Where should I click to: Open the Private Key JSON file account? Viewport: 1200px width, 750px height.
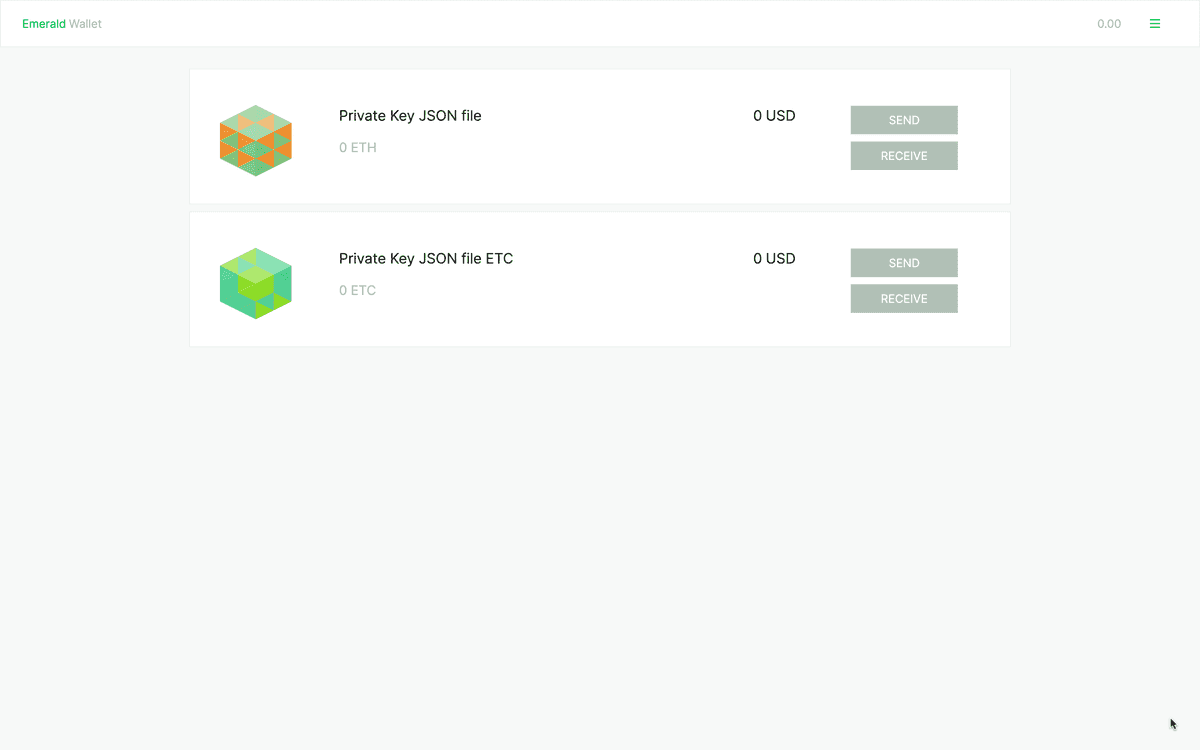tap(410, 116)
